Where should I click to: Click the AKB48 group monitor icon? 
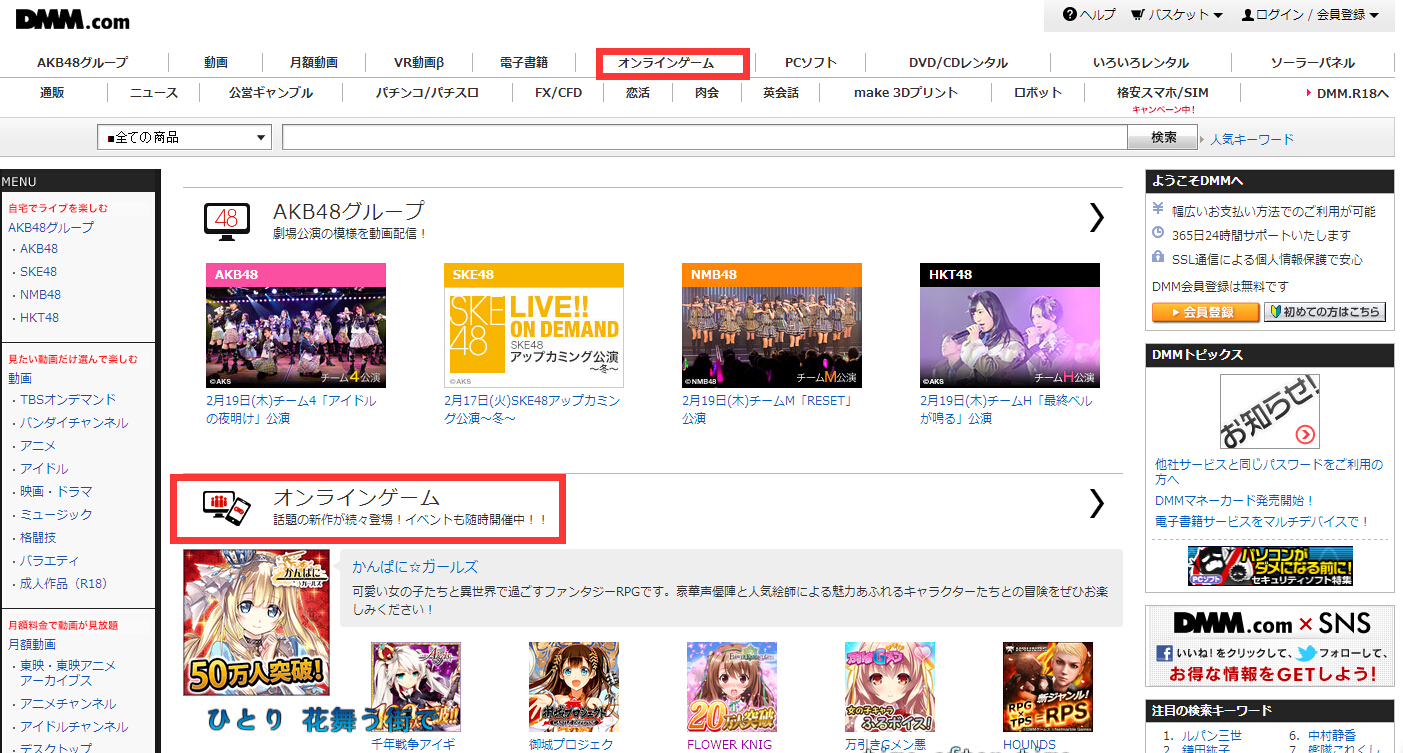click(226, 221)
